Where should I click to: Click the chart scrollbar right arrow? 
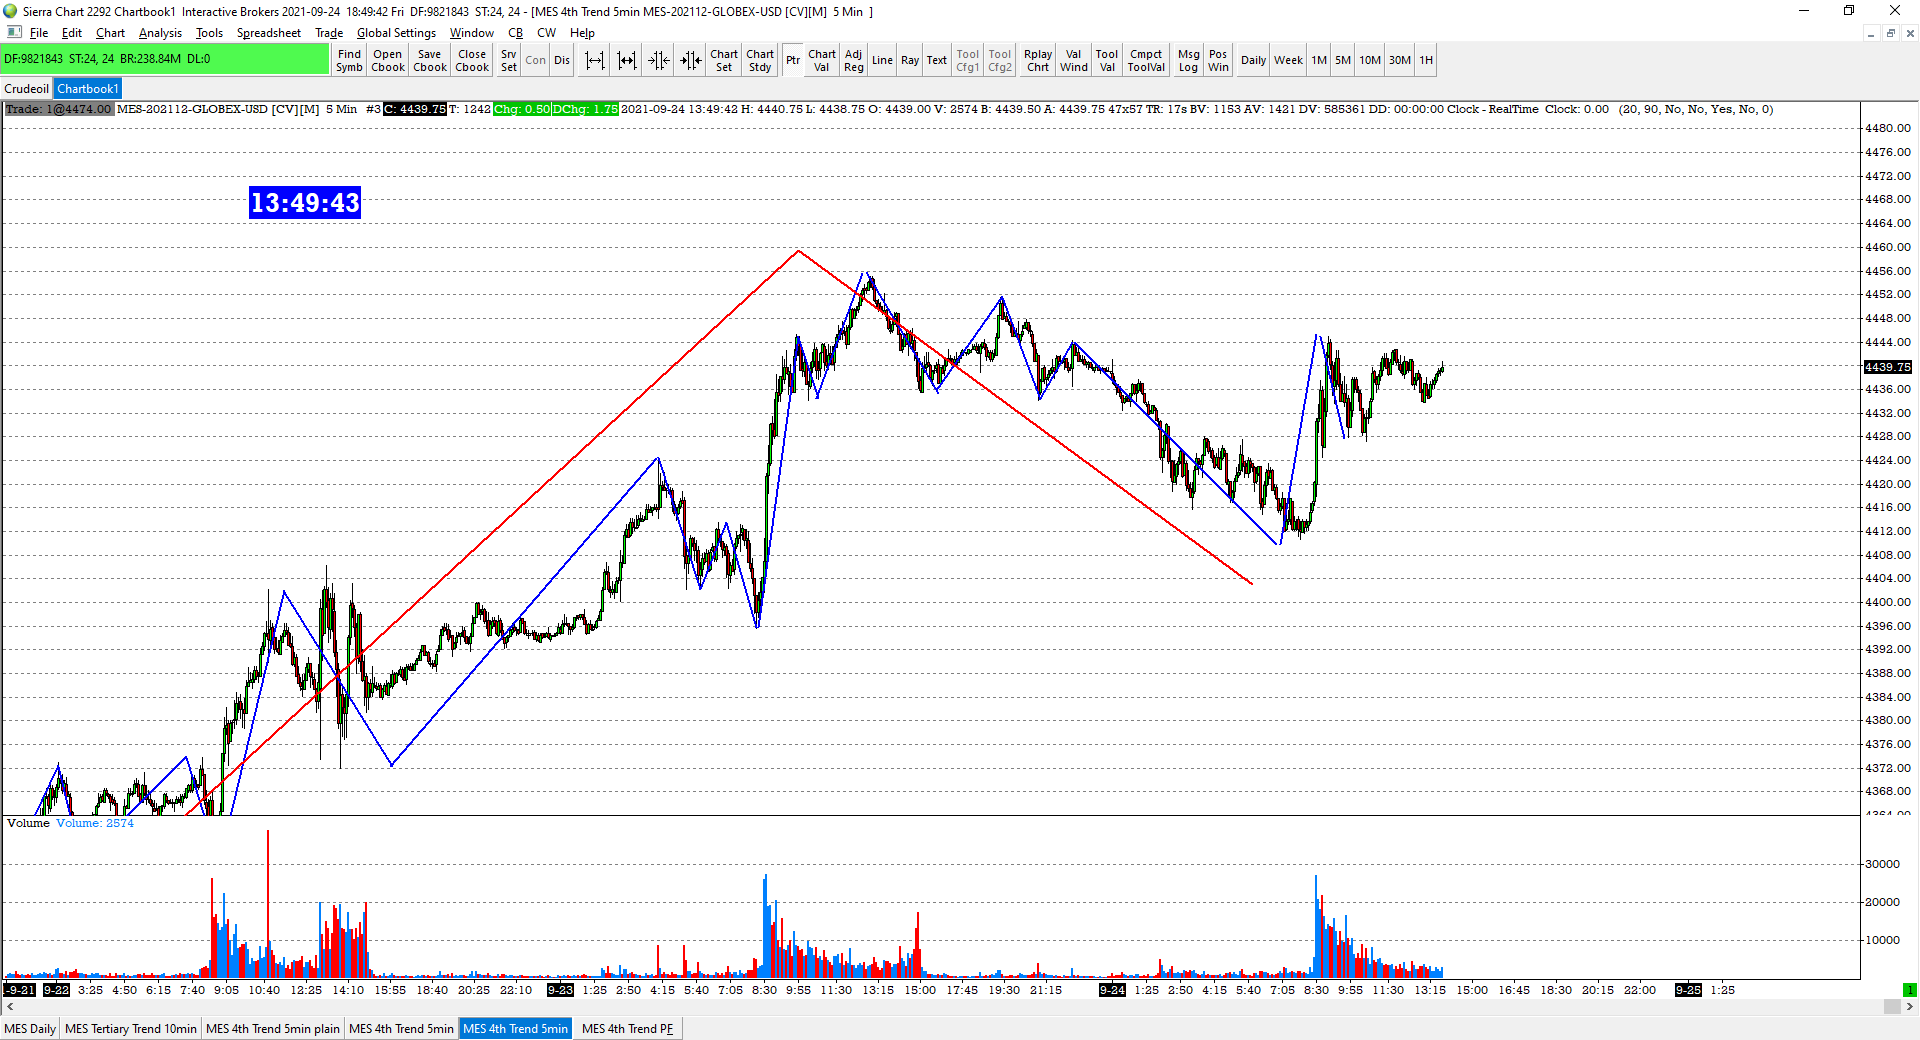point(1910,1007)
